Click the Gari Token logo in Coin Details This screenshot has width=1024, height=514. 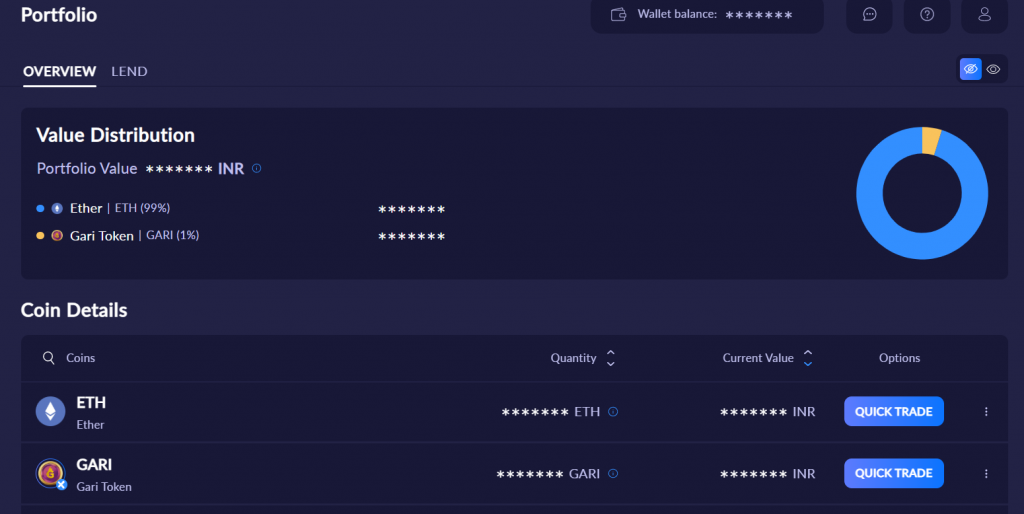(x=50, y=473)
